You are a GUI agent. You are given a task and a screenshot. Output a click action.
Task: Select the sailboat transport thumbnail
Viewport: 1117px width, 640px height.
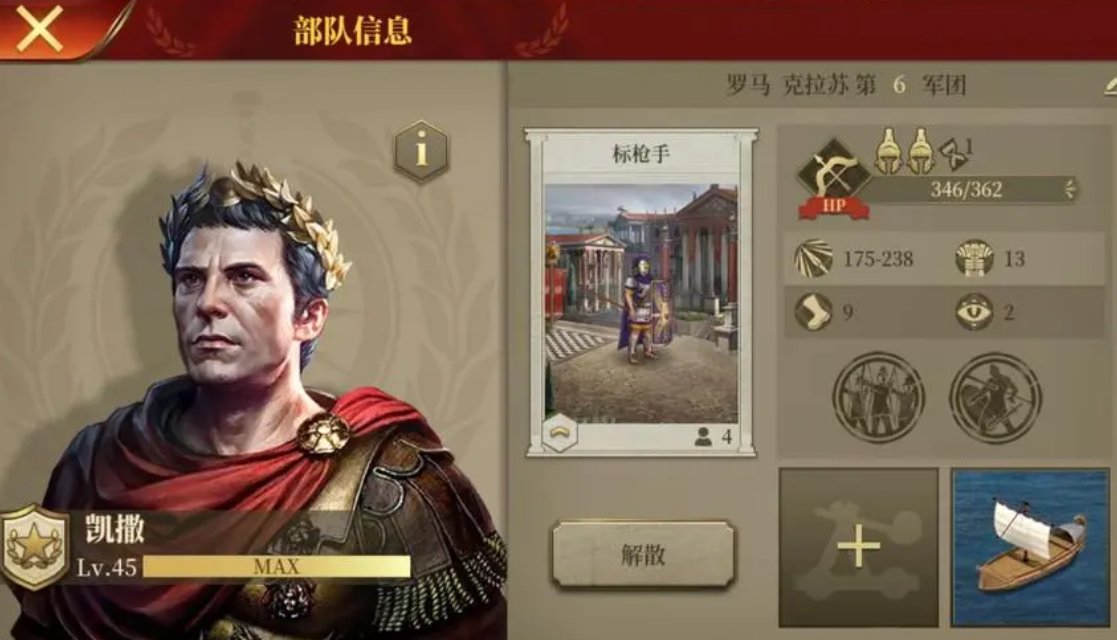[1030, 547]
